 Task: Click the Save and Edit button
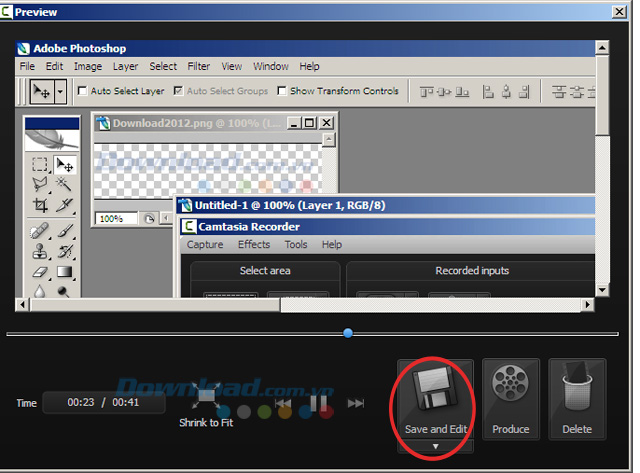click(436, 399)
